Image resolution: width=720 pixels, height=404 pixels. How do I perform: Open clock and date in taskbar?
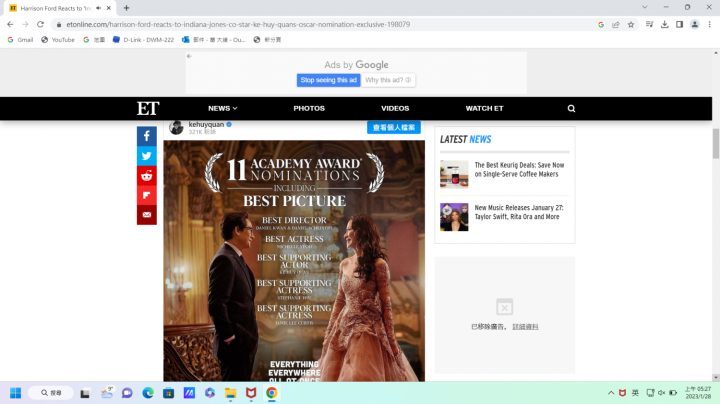698,393
